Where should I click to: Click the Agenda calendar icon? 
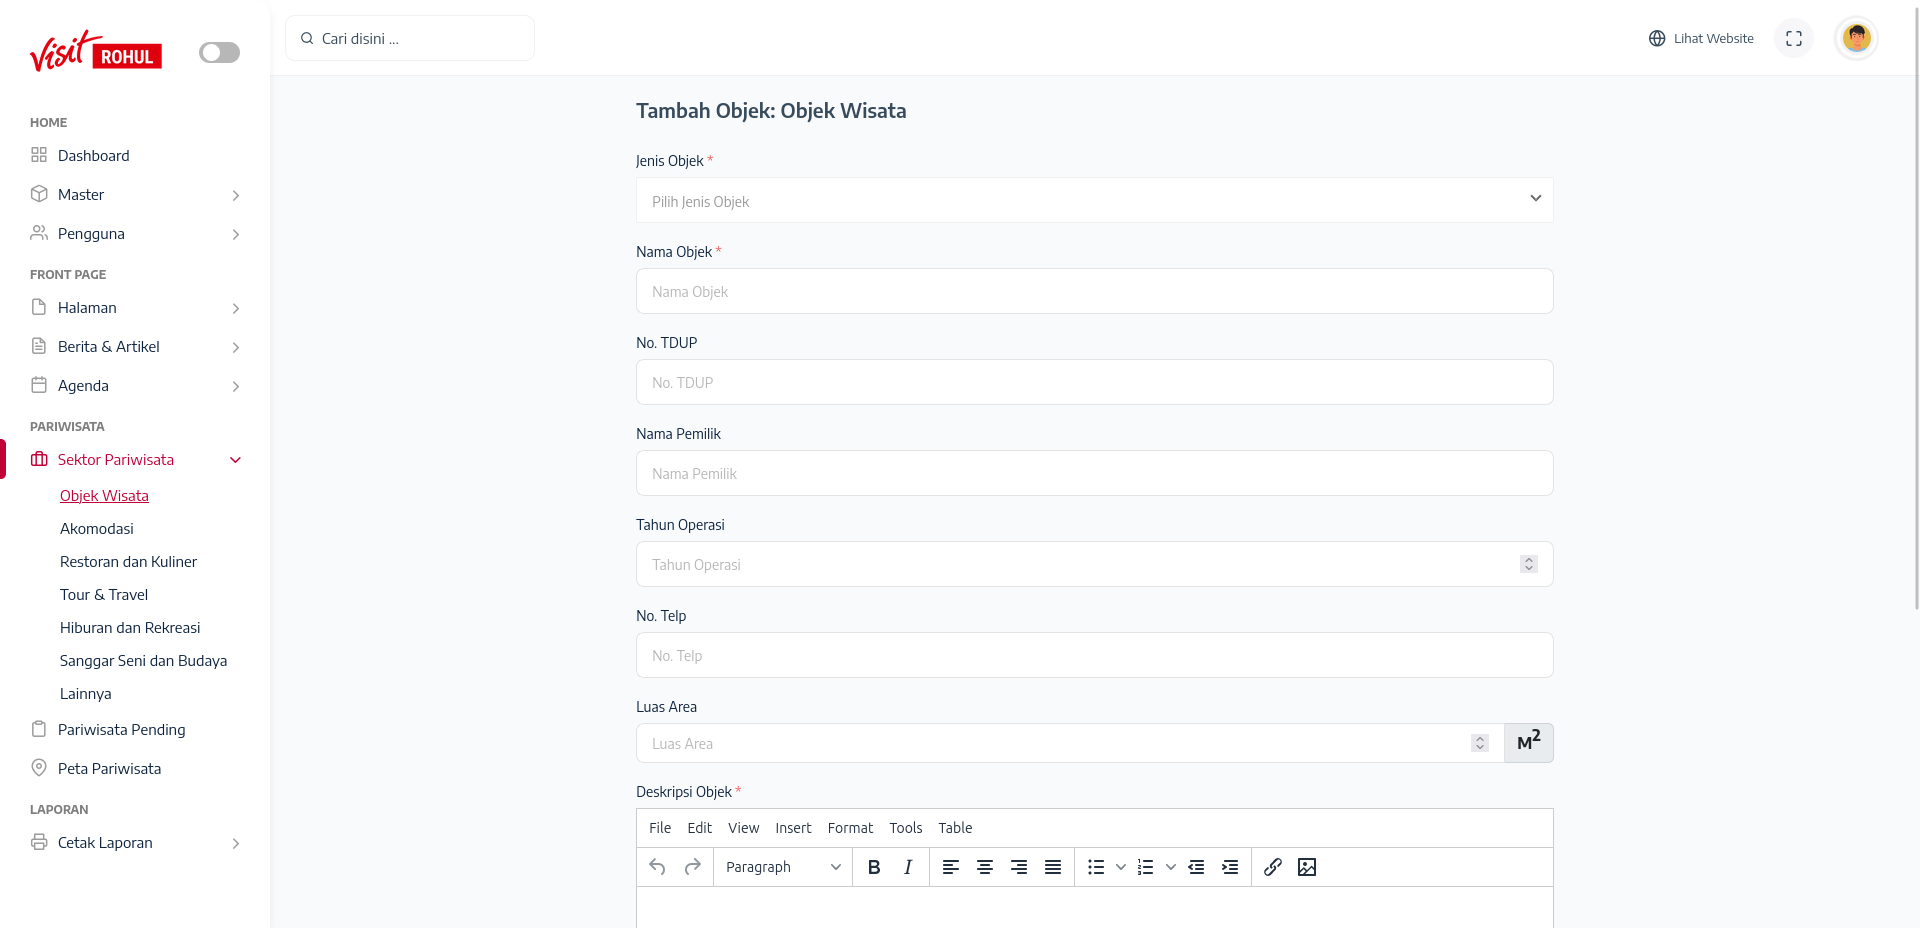(39, 384)
